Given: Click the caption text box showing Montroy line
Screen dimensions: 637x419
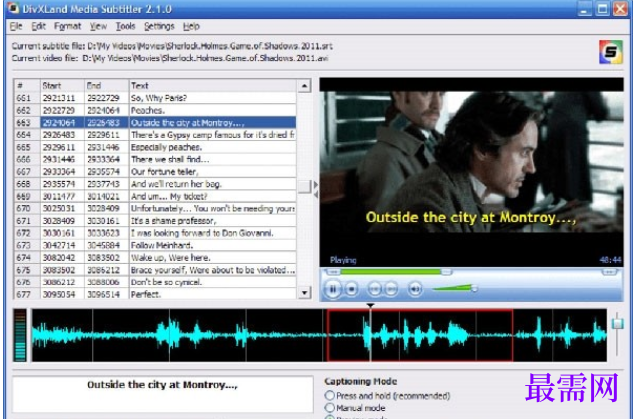Looking at the screenshot, I should point(162,394).
